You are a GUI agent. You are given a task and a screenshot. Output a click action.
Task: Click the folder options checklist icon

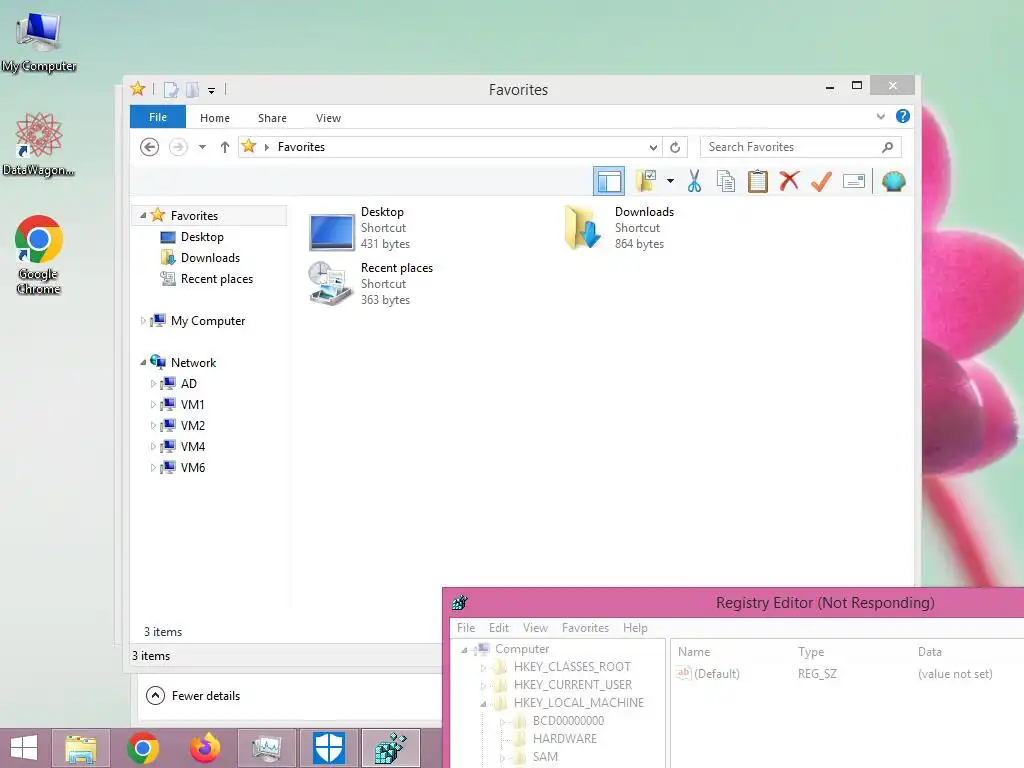pyautogui.click(x=645, y=181)
